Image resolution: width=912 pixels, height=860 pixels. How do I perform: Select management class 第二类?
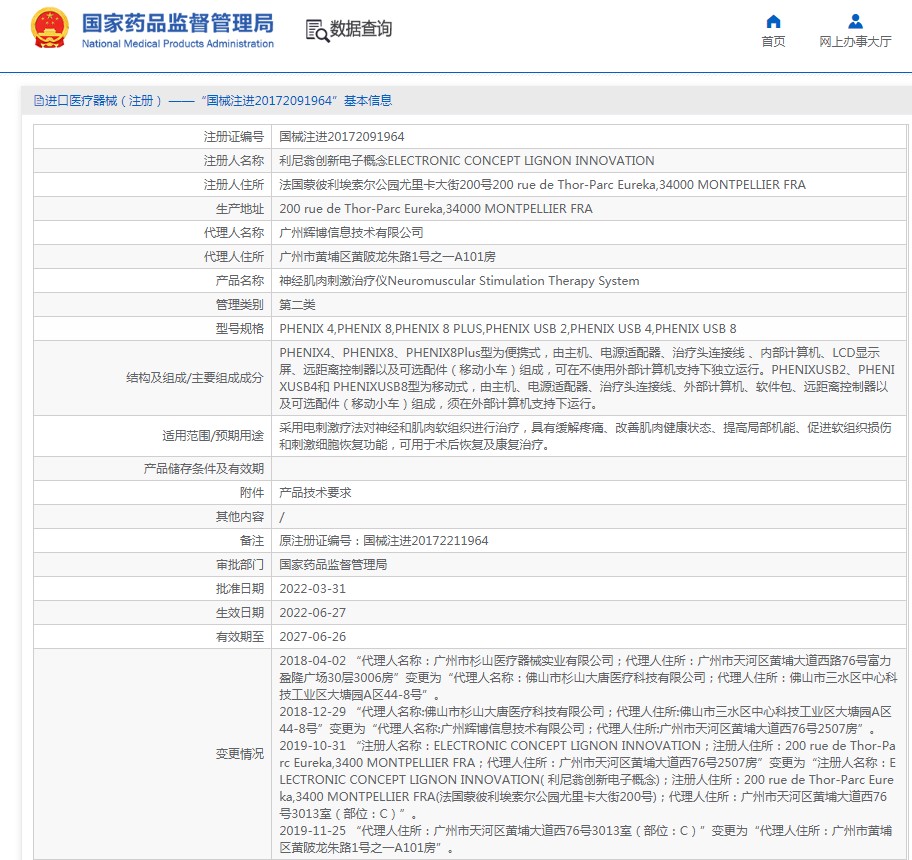(297, 305)
